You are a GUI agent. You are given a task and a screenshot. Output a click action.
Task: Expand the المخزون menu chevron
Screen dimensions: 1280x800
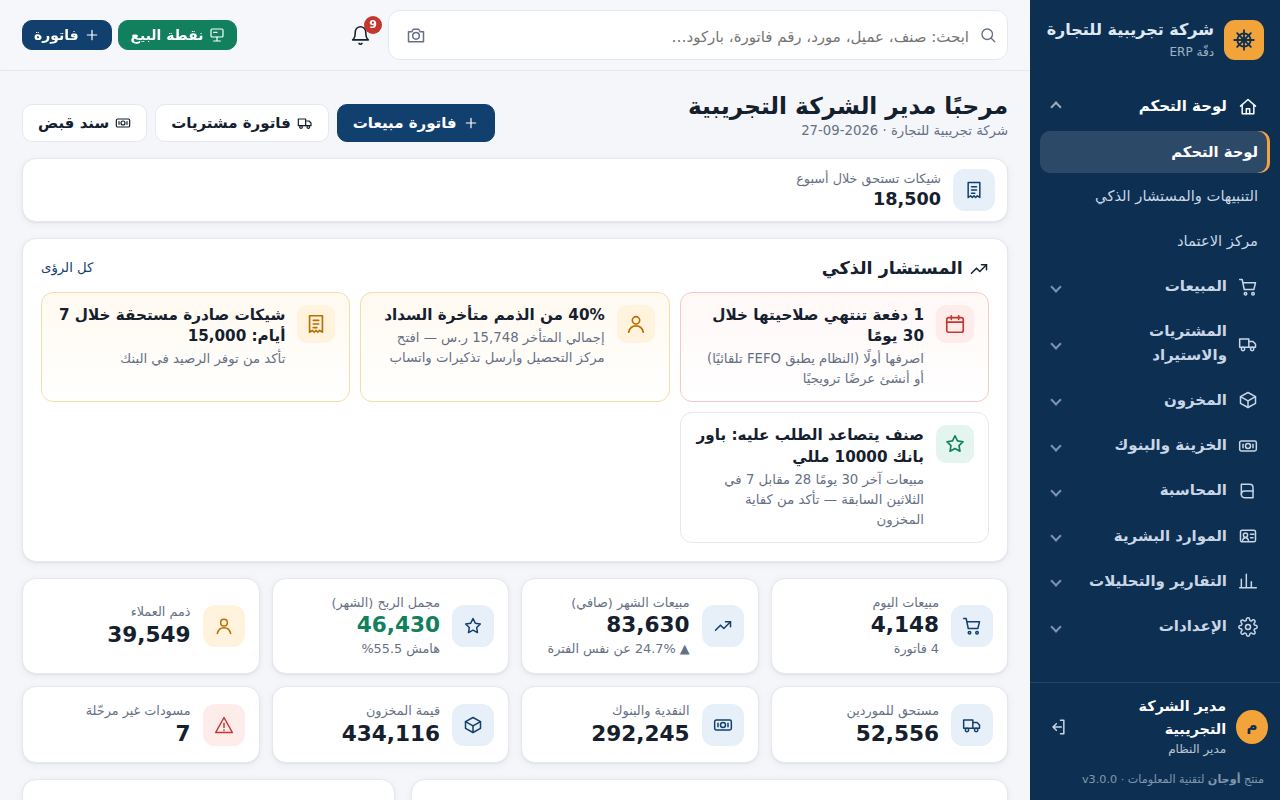click(x=1055, y=401)
